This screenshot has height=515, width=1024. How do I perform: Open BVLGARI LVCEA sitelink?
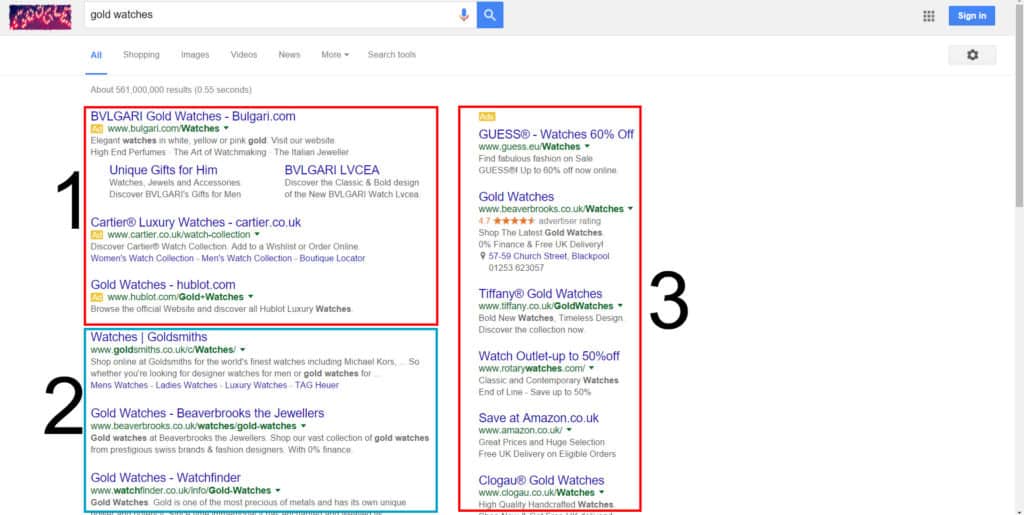click(332, 170)
